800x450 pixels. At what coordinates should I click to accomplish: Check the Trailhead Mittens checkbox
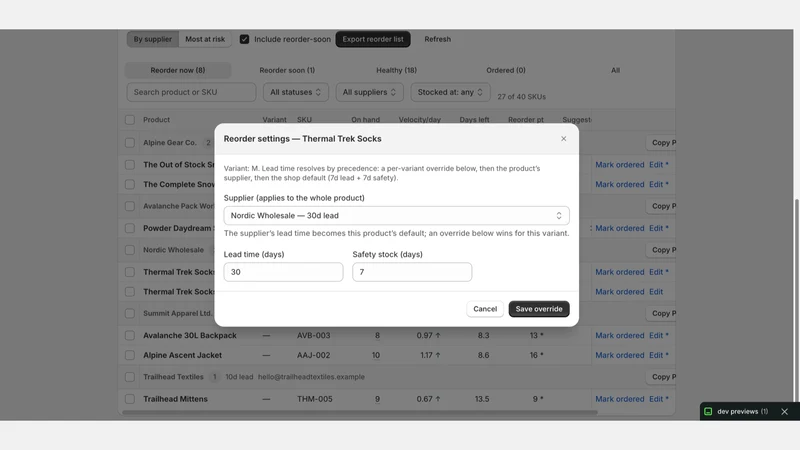point(130,399)
